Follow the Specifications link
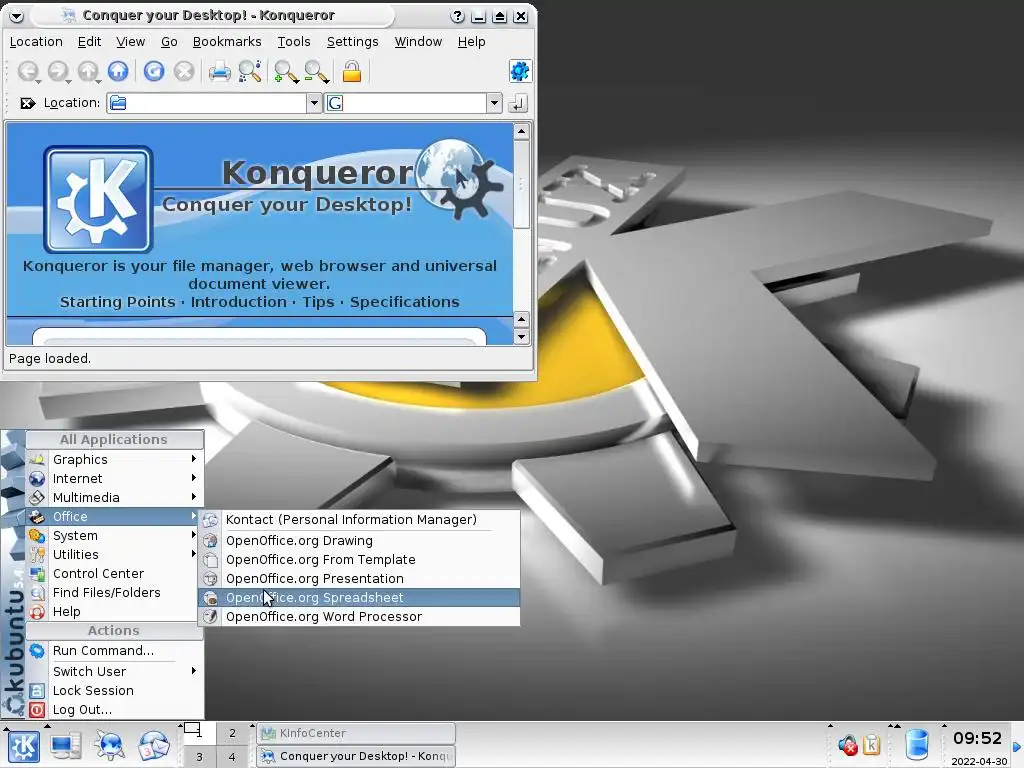This screenshot has height=768, width=1024. pyautogui.click(x=404, y=302)
